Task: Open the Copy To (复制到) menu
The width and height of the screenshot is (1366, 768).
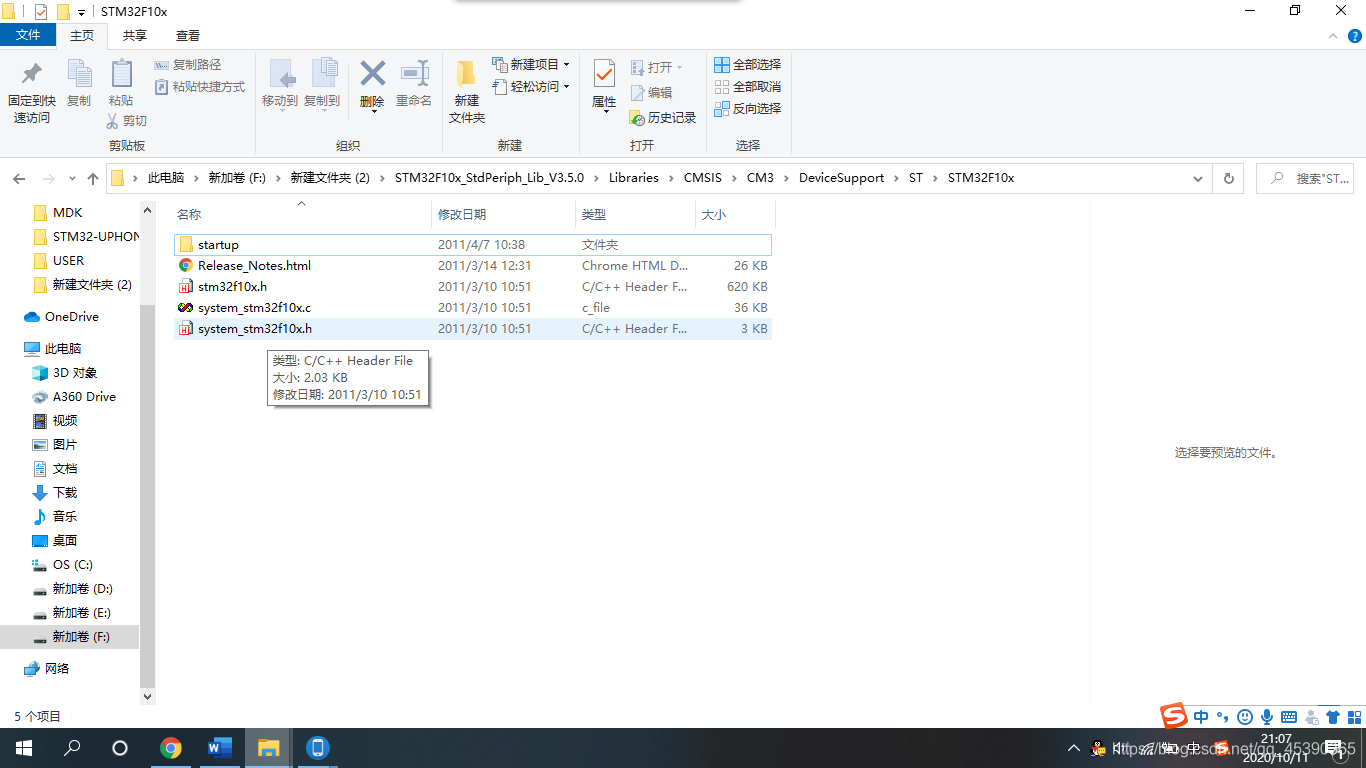Action: coord(322,84)
